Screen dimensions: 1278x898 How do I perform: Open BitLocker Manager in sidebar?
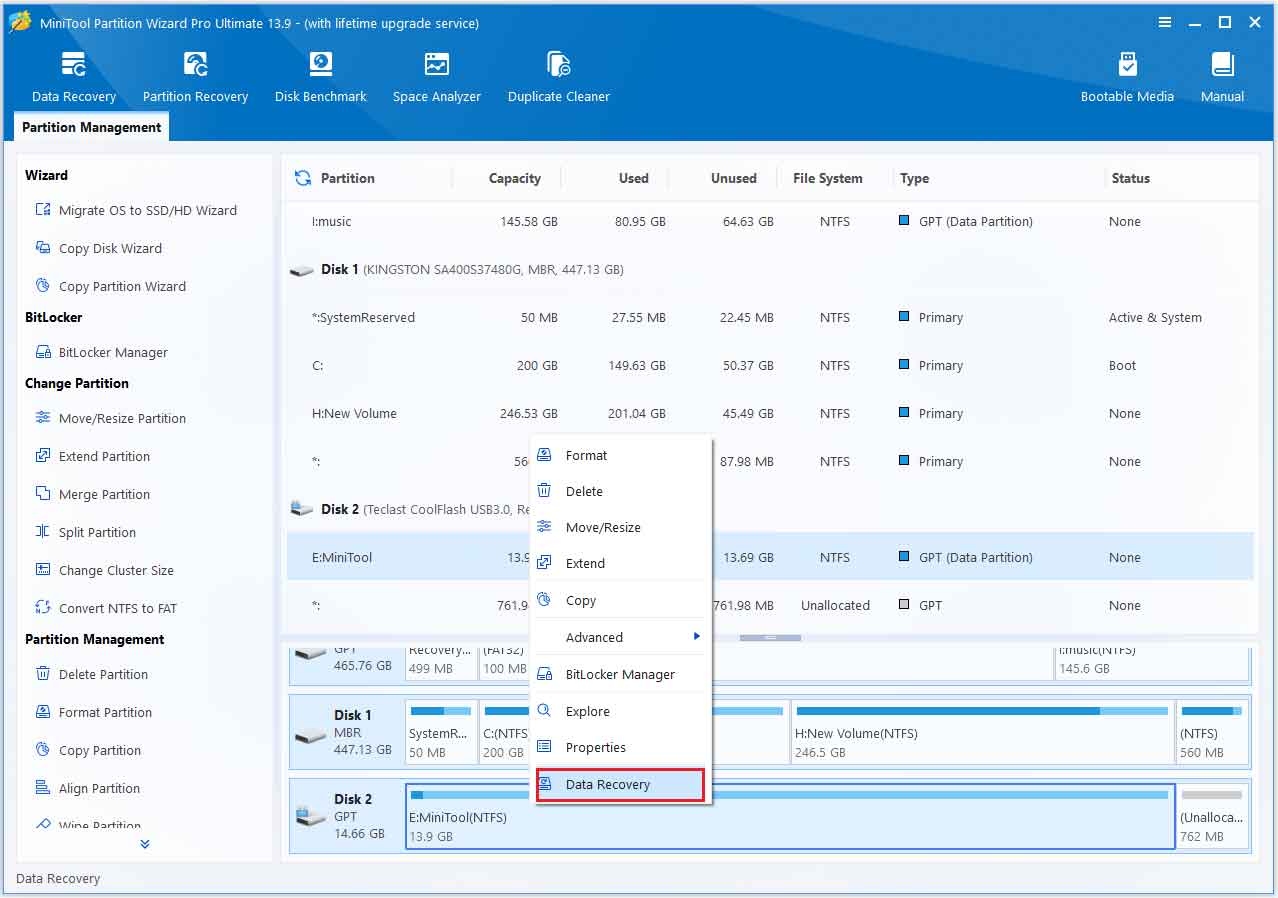pos(101,352)
